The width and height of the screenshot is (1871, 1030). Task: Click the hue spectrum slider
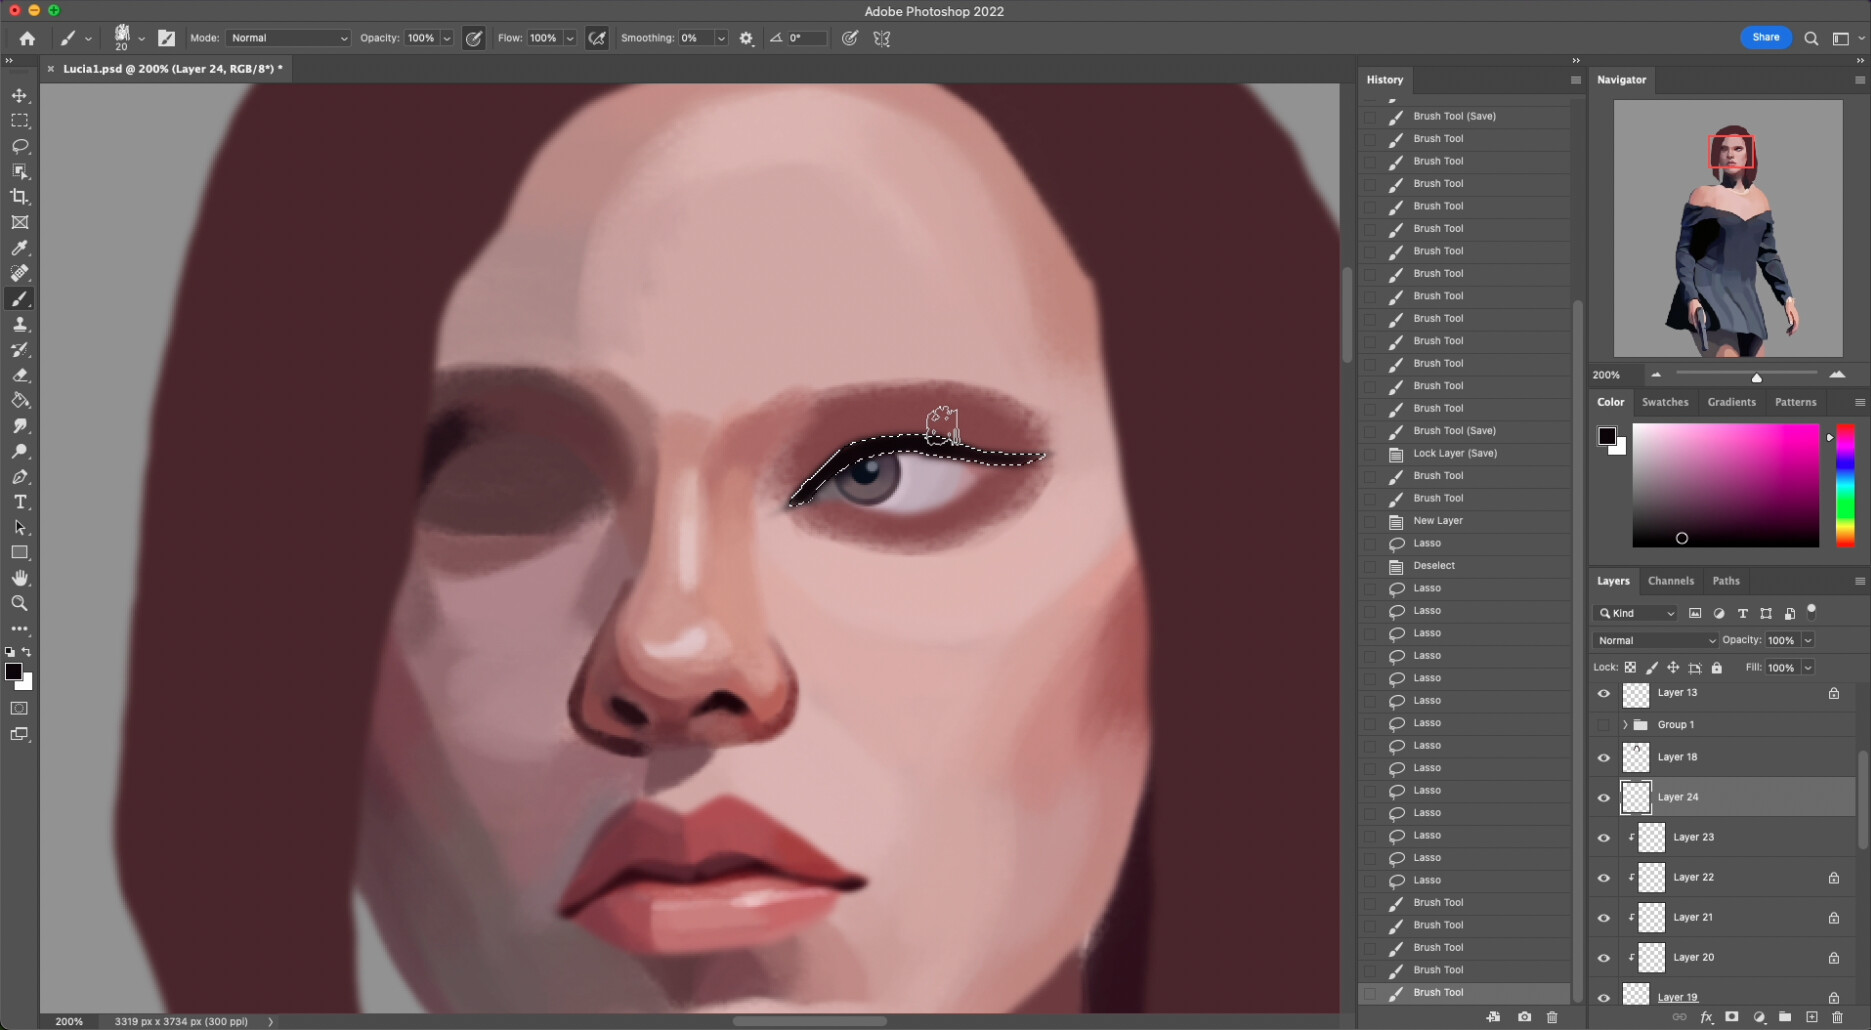(1845, 485)
